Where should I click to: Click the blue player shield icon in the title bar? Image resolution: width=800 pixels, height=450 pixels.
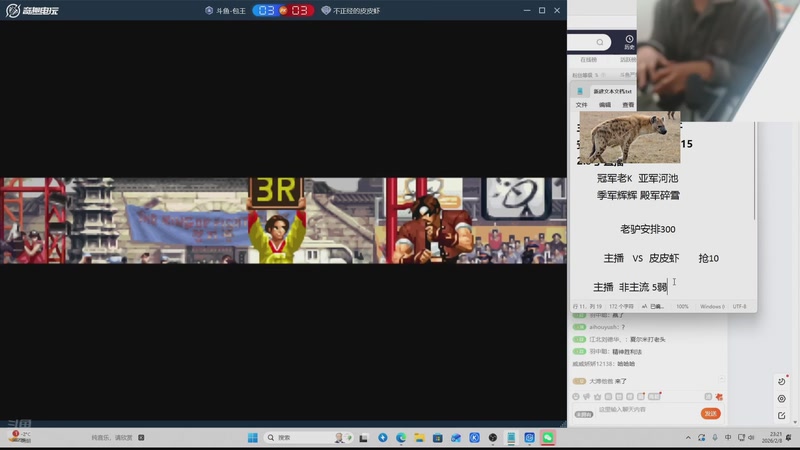click(209, 10)
